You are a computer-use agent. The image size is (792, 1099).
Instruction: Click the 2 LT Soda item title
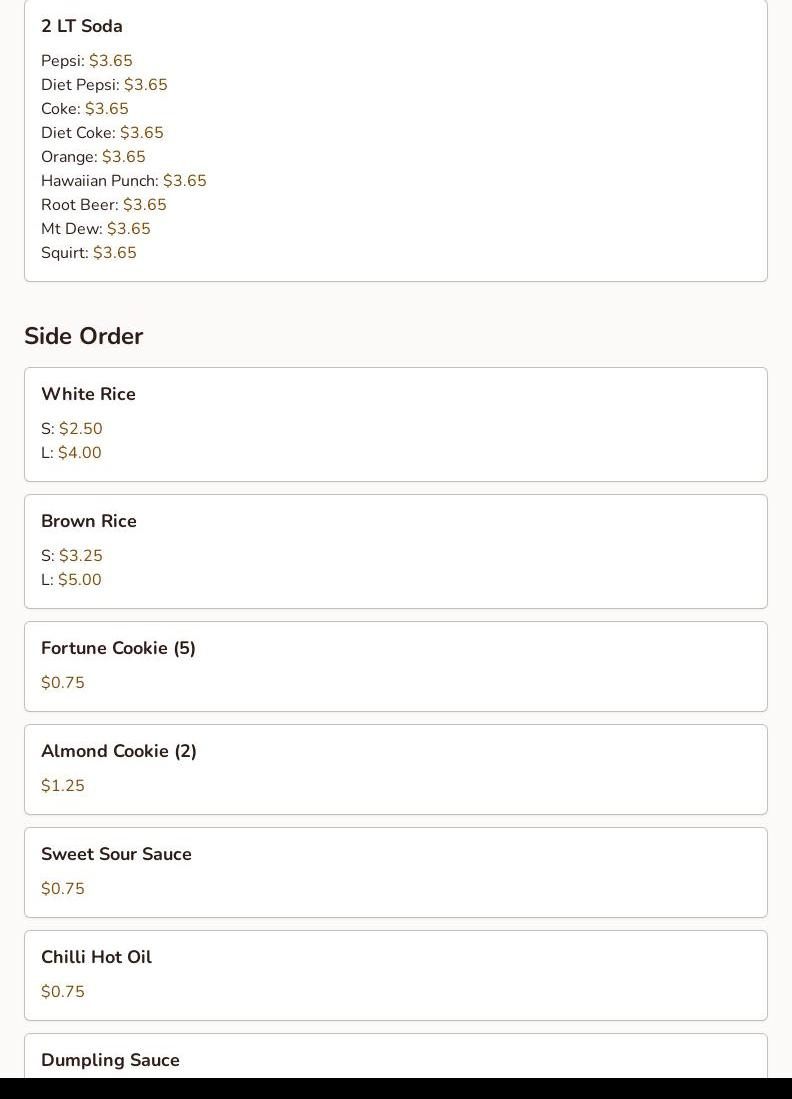[x=82, y=26]
